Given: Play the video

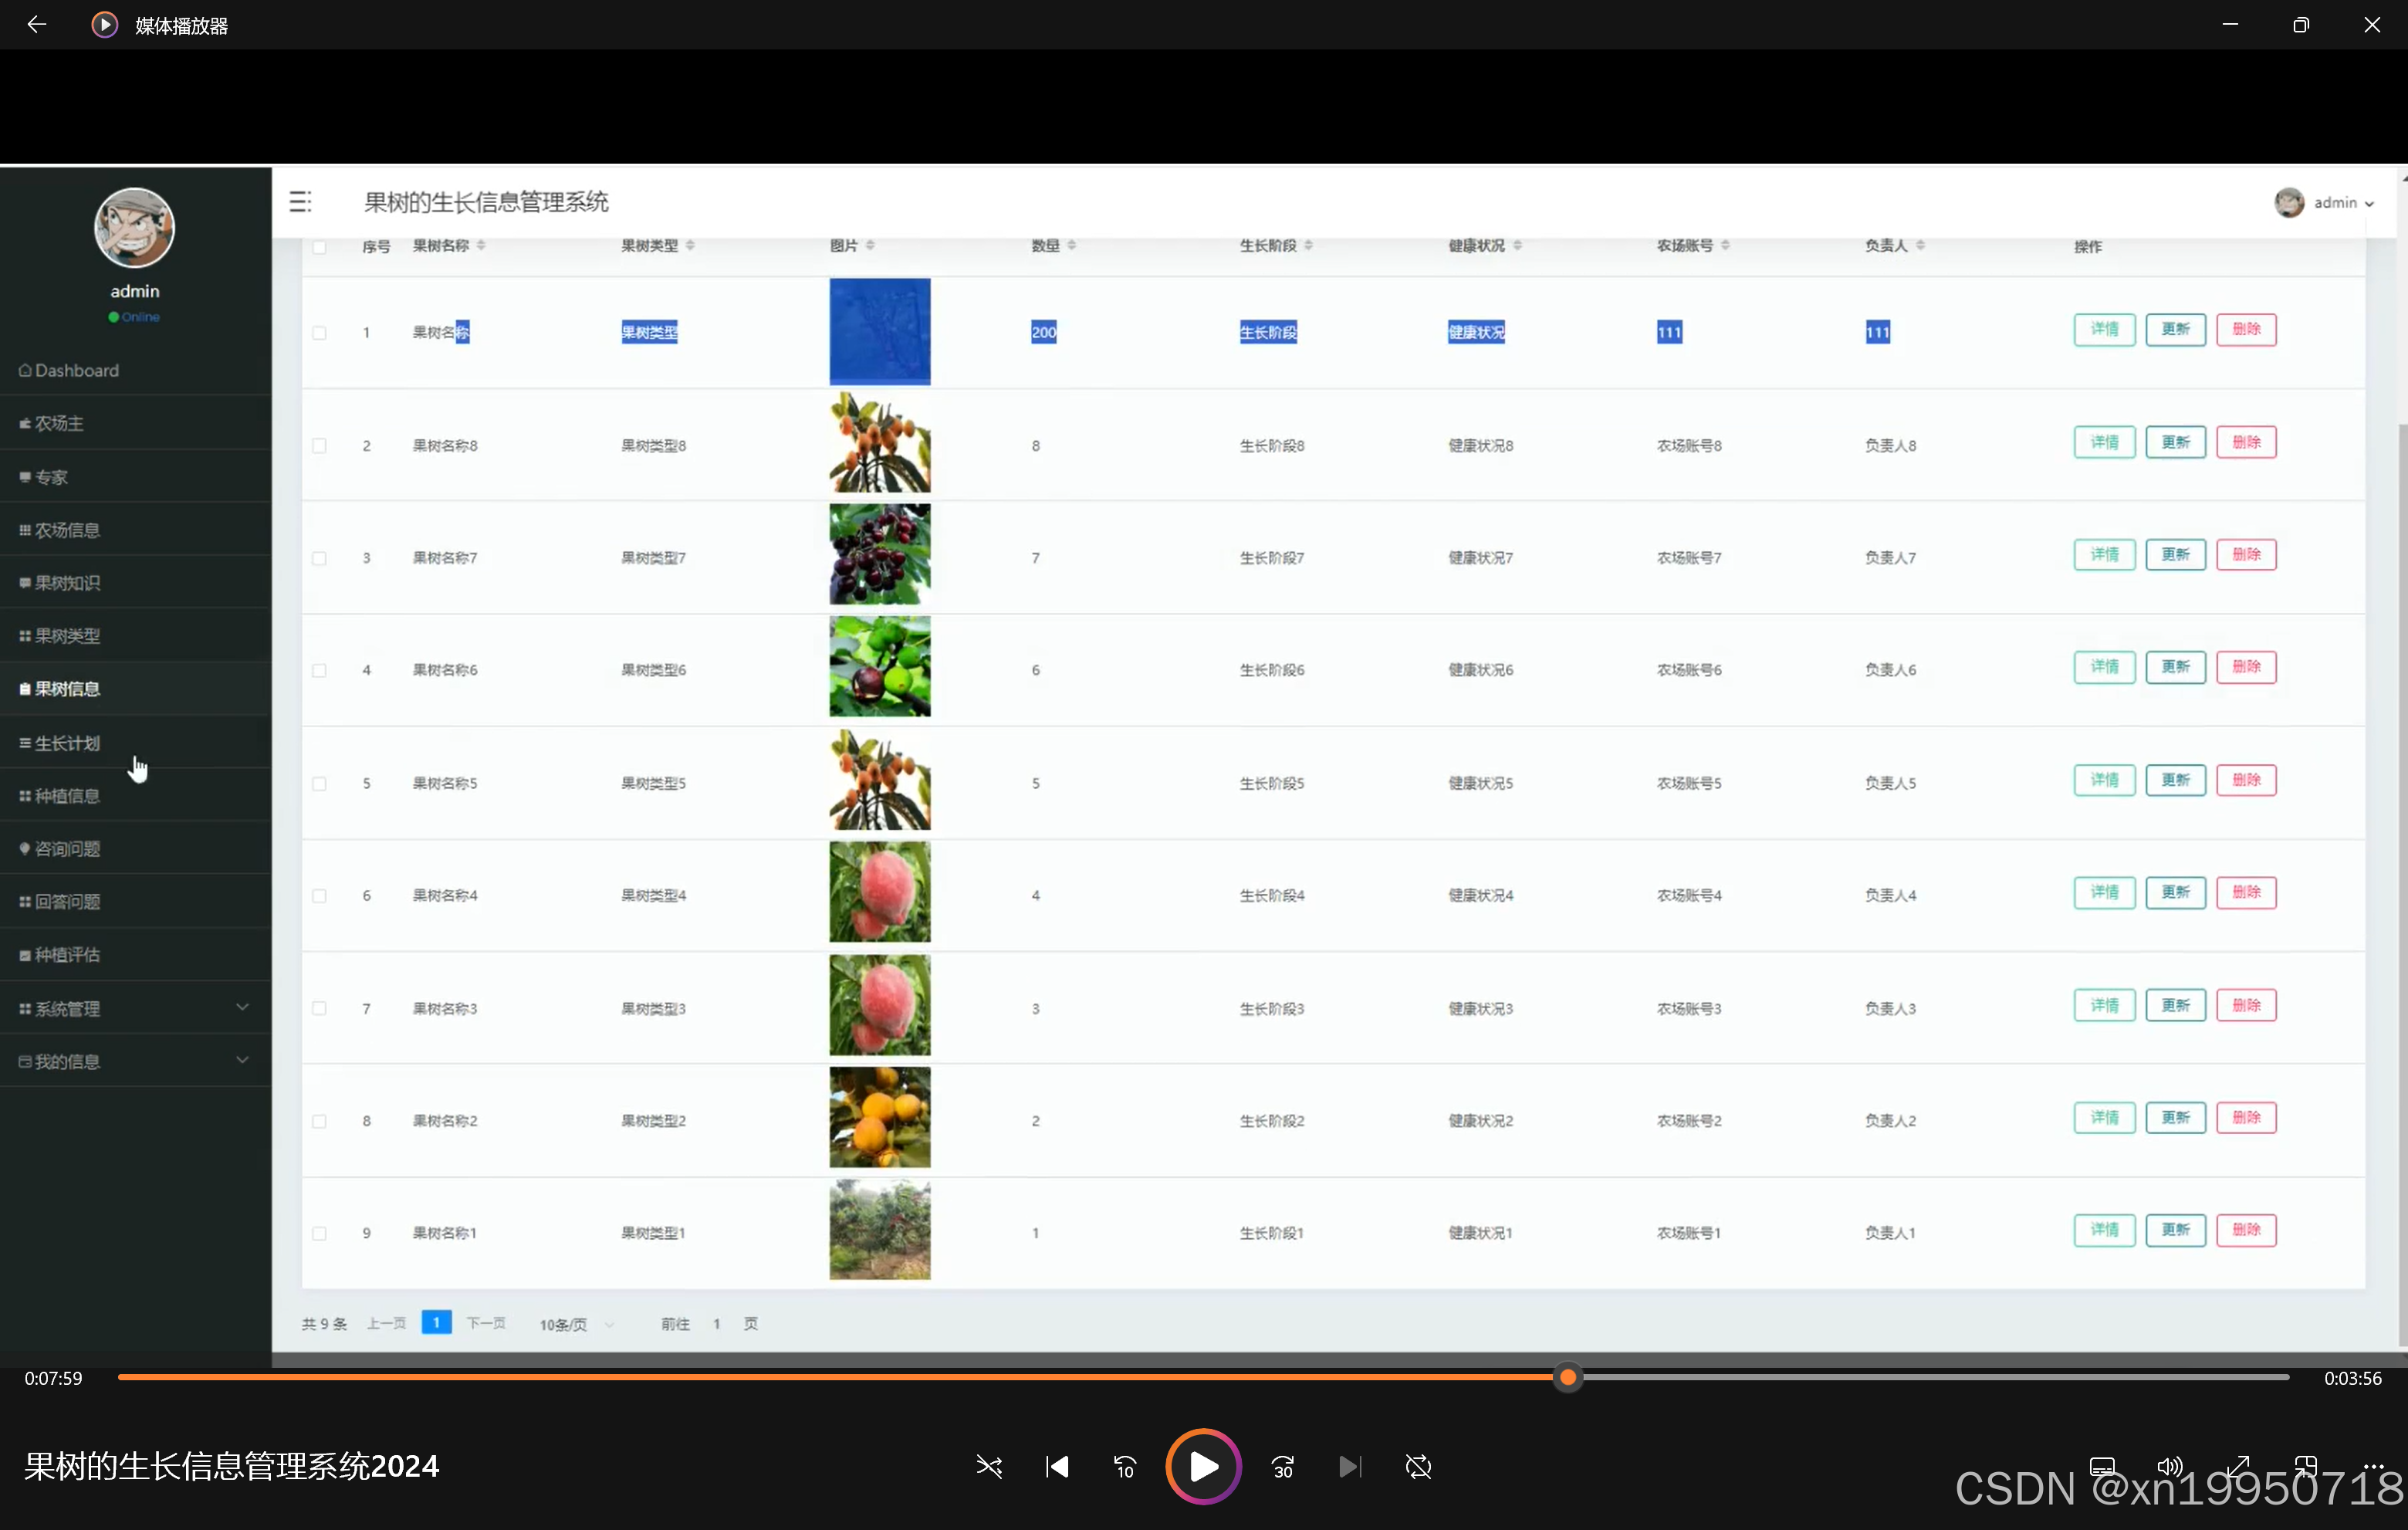Looking at the screenshot, I should tap(1203, 1466).
